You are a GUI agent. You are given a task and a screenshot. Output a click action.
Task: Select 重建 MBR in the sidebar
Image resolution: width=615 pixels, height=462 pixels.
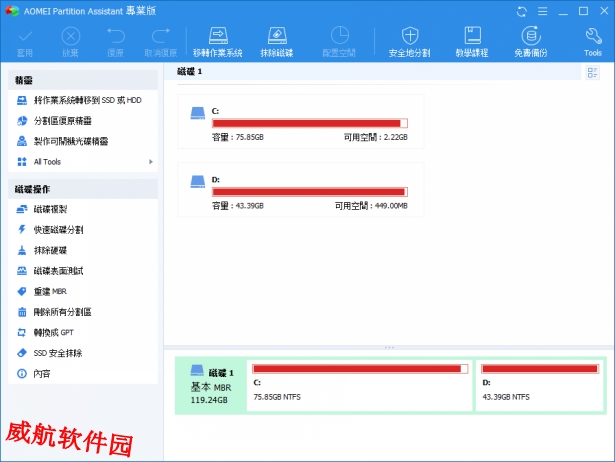[x=49, y=291]
